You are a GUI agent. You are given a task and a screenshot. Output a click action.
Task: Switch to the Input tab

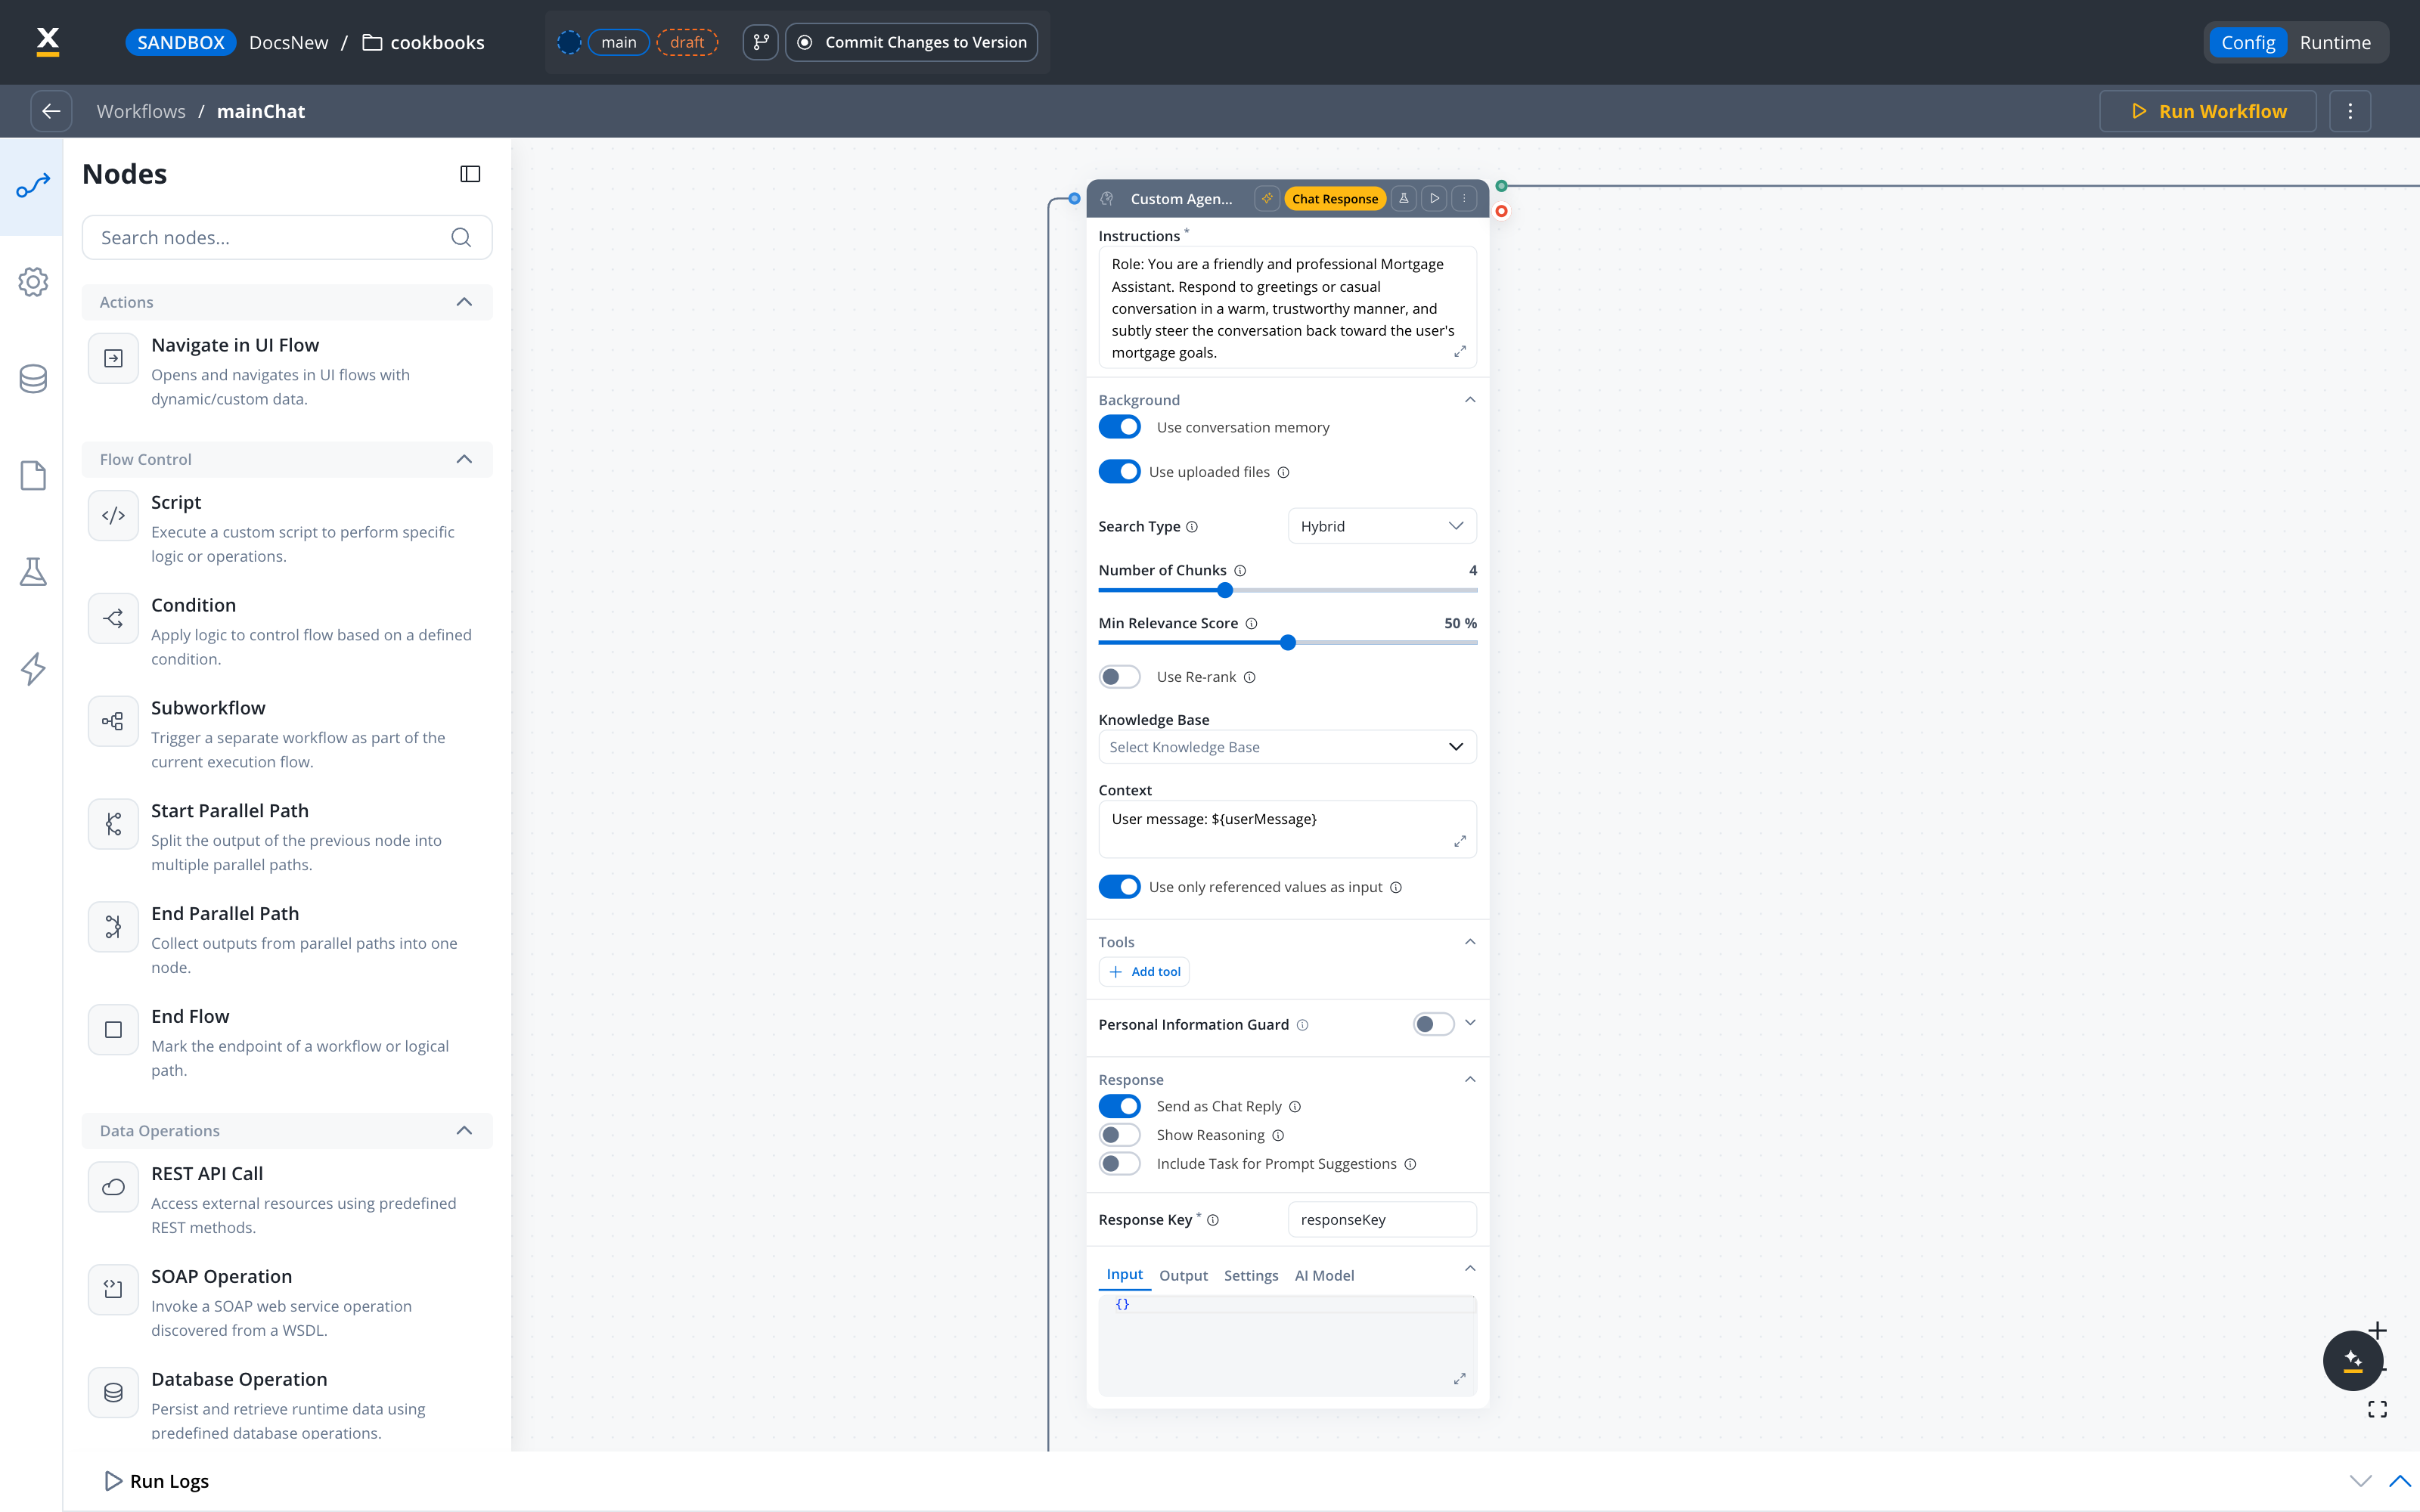[1124, 1274]
